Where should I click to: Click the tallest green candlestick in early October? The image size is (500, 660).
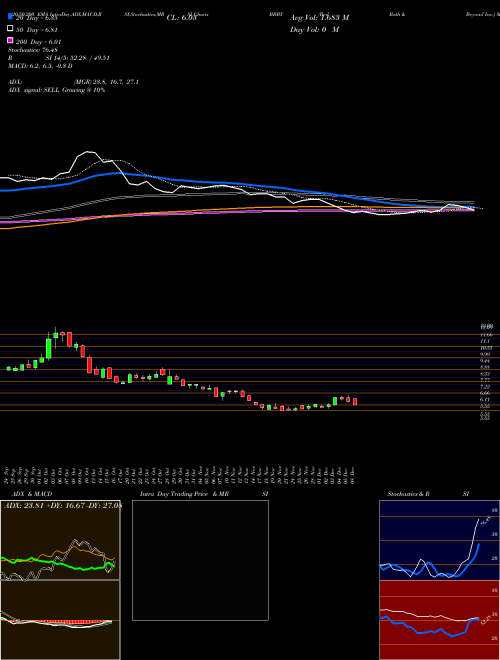pos(49,349)
